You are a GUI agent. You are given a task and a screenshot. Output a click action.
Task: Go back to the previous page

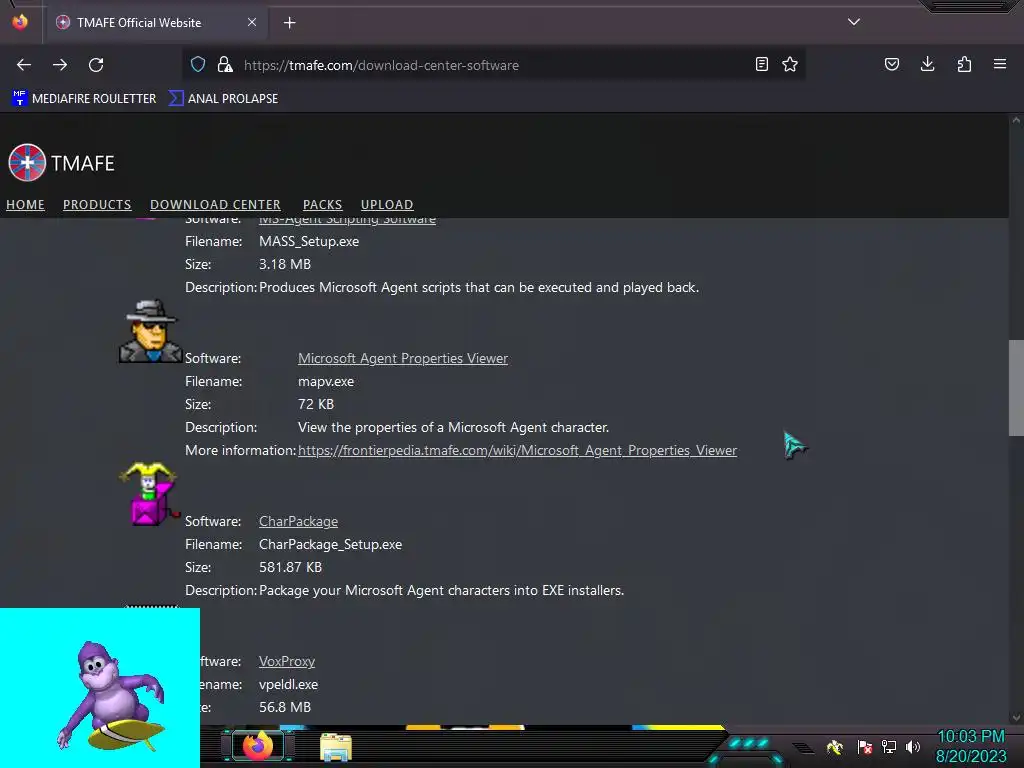(24, 65)
